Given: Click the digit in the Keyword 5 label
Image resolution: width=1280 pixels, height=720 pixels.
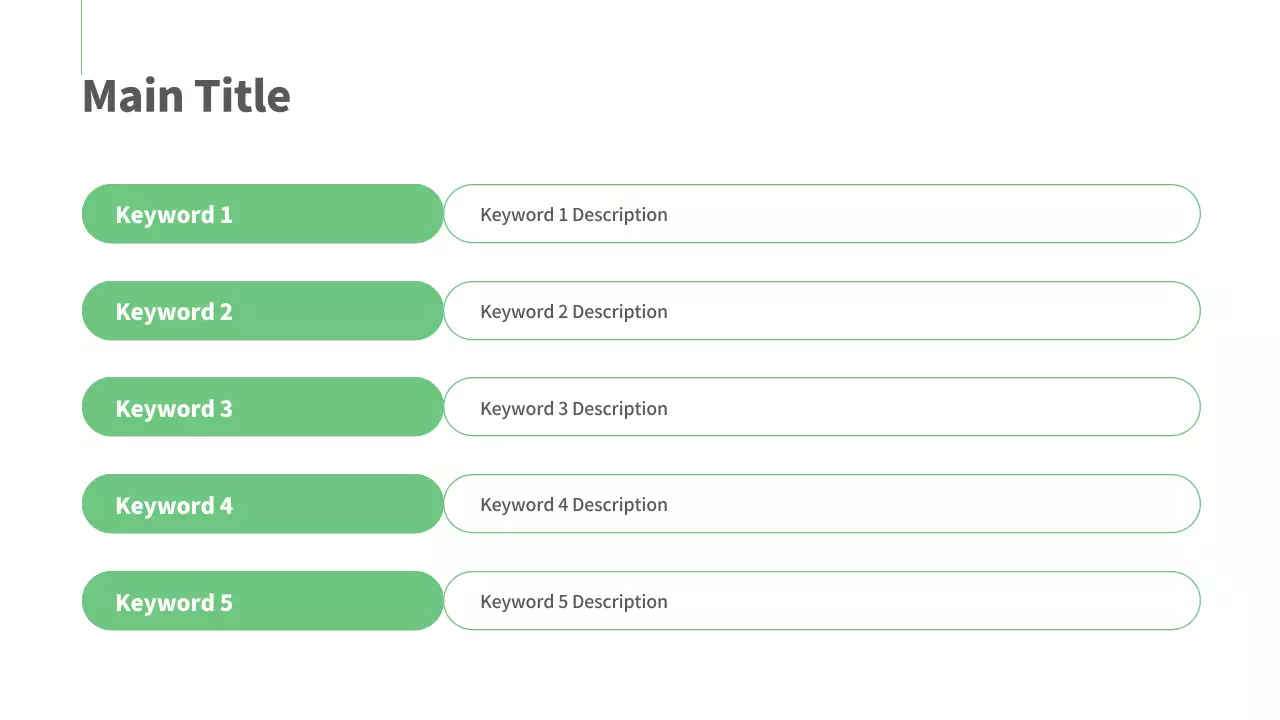Looking at the screenshot, I should tap(226, 603).
